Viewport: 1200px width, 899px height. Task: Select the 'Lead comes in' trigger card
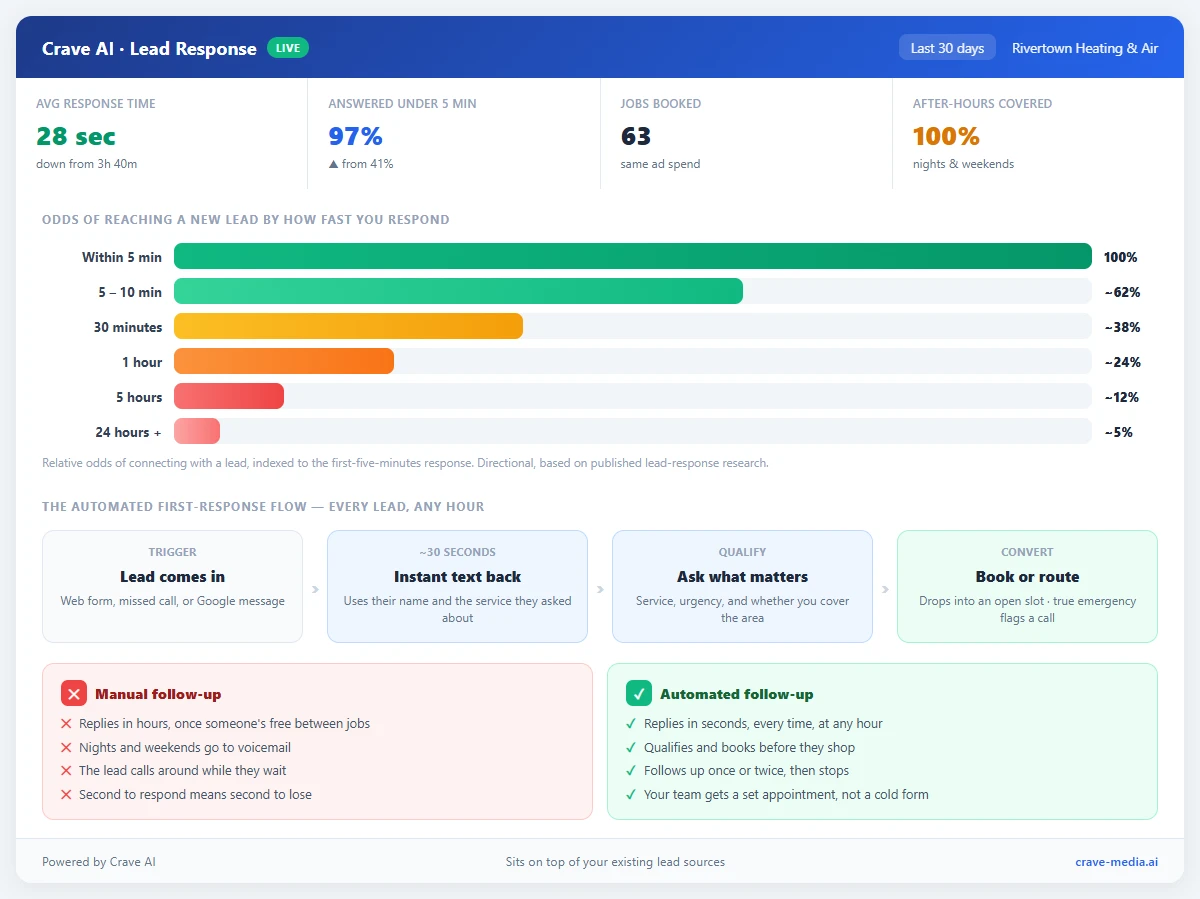click(x=172, y=586)
